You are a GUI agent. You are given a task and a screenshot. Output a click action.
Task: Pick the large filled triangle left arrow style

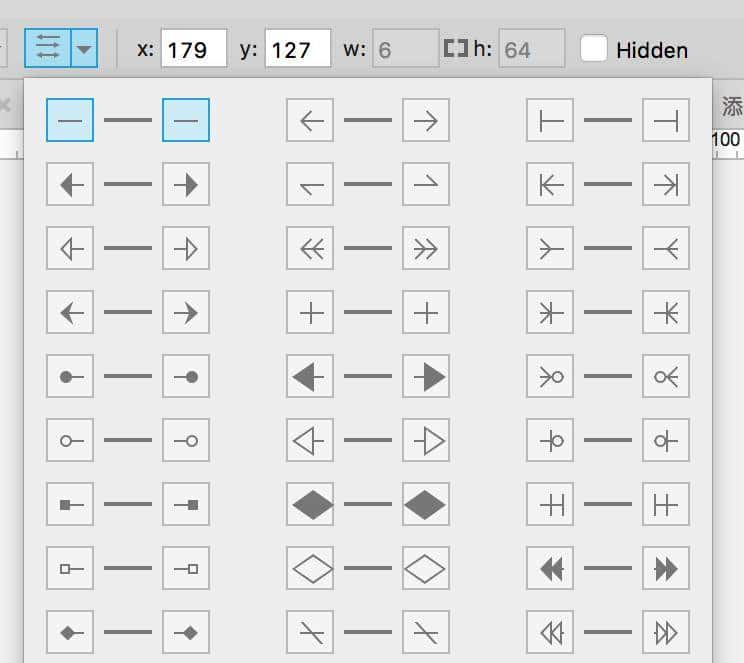(x=310, y=377)
